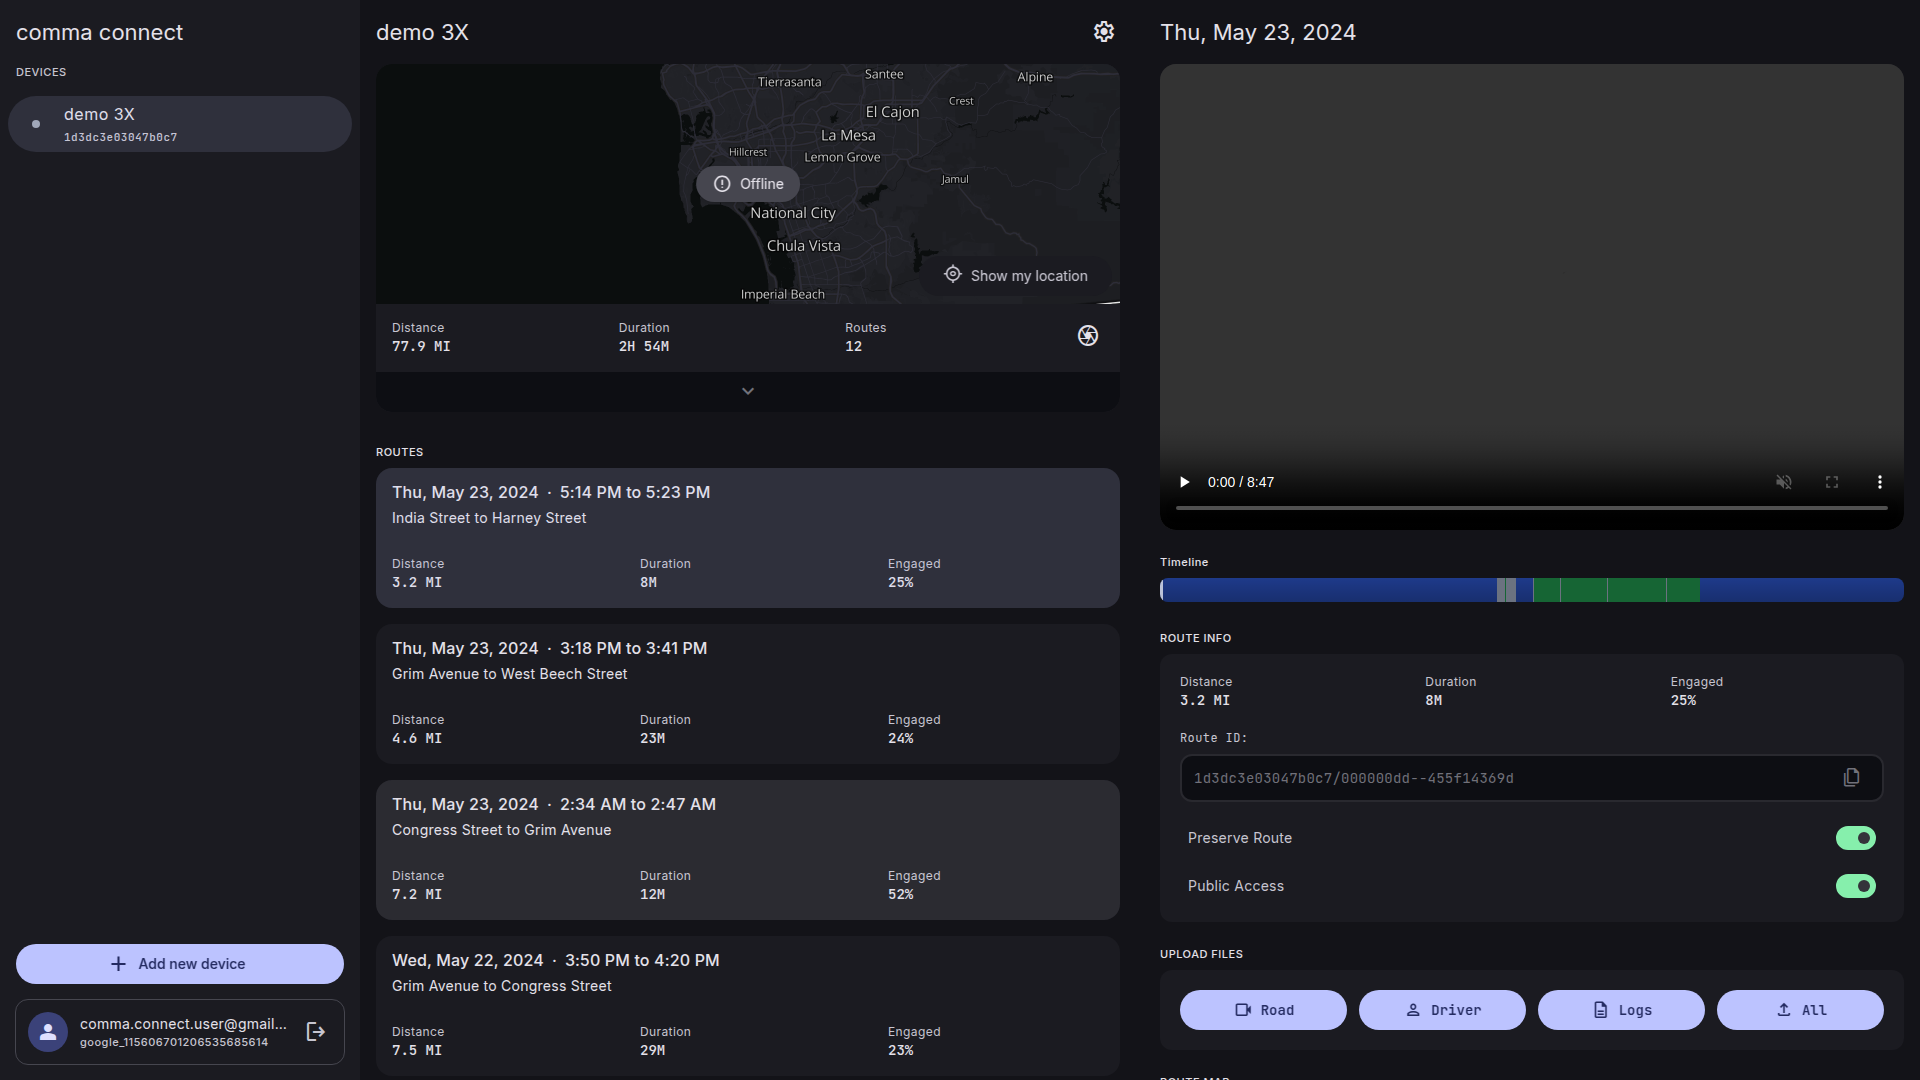This screenshot has height=1080, width=1920.
Task: Upload Driver camera files
Action: point(1442,1010)
